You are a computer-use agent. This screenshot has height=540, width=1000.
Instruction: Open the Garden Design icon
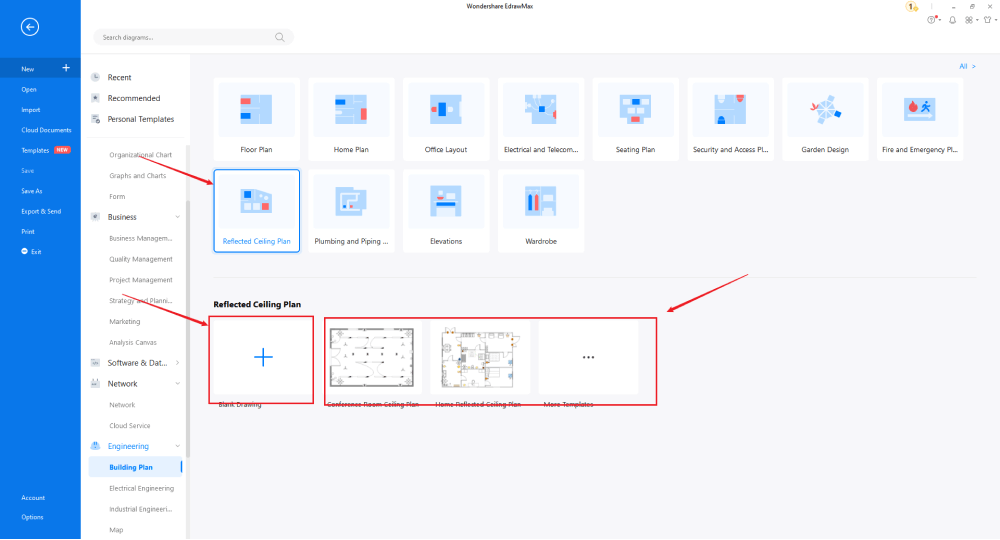coord(825,110)
